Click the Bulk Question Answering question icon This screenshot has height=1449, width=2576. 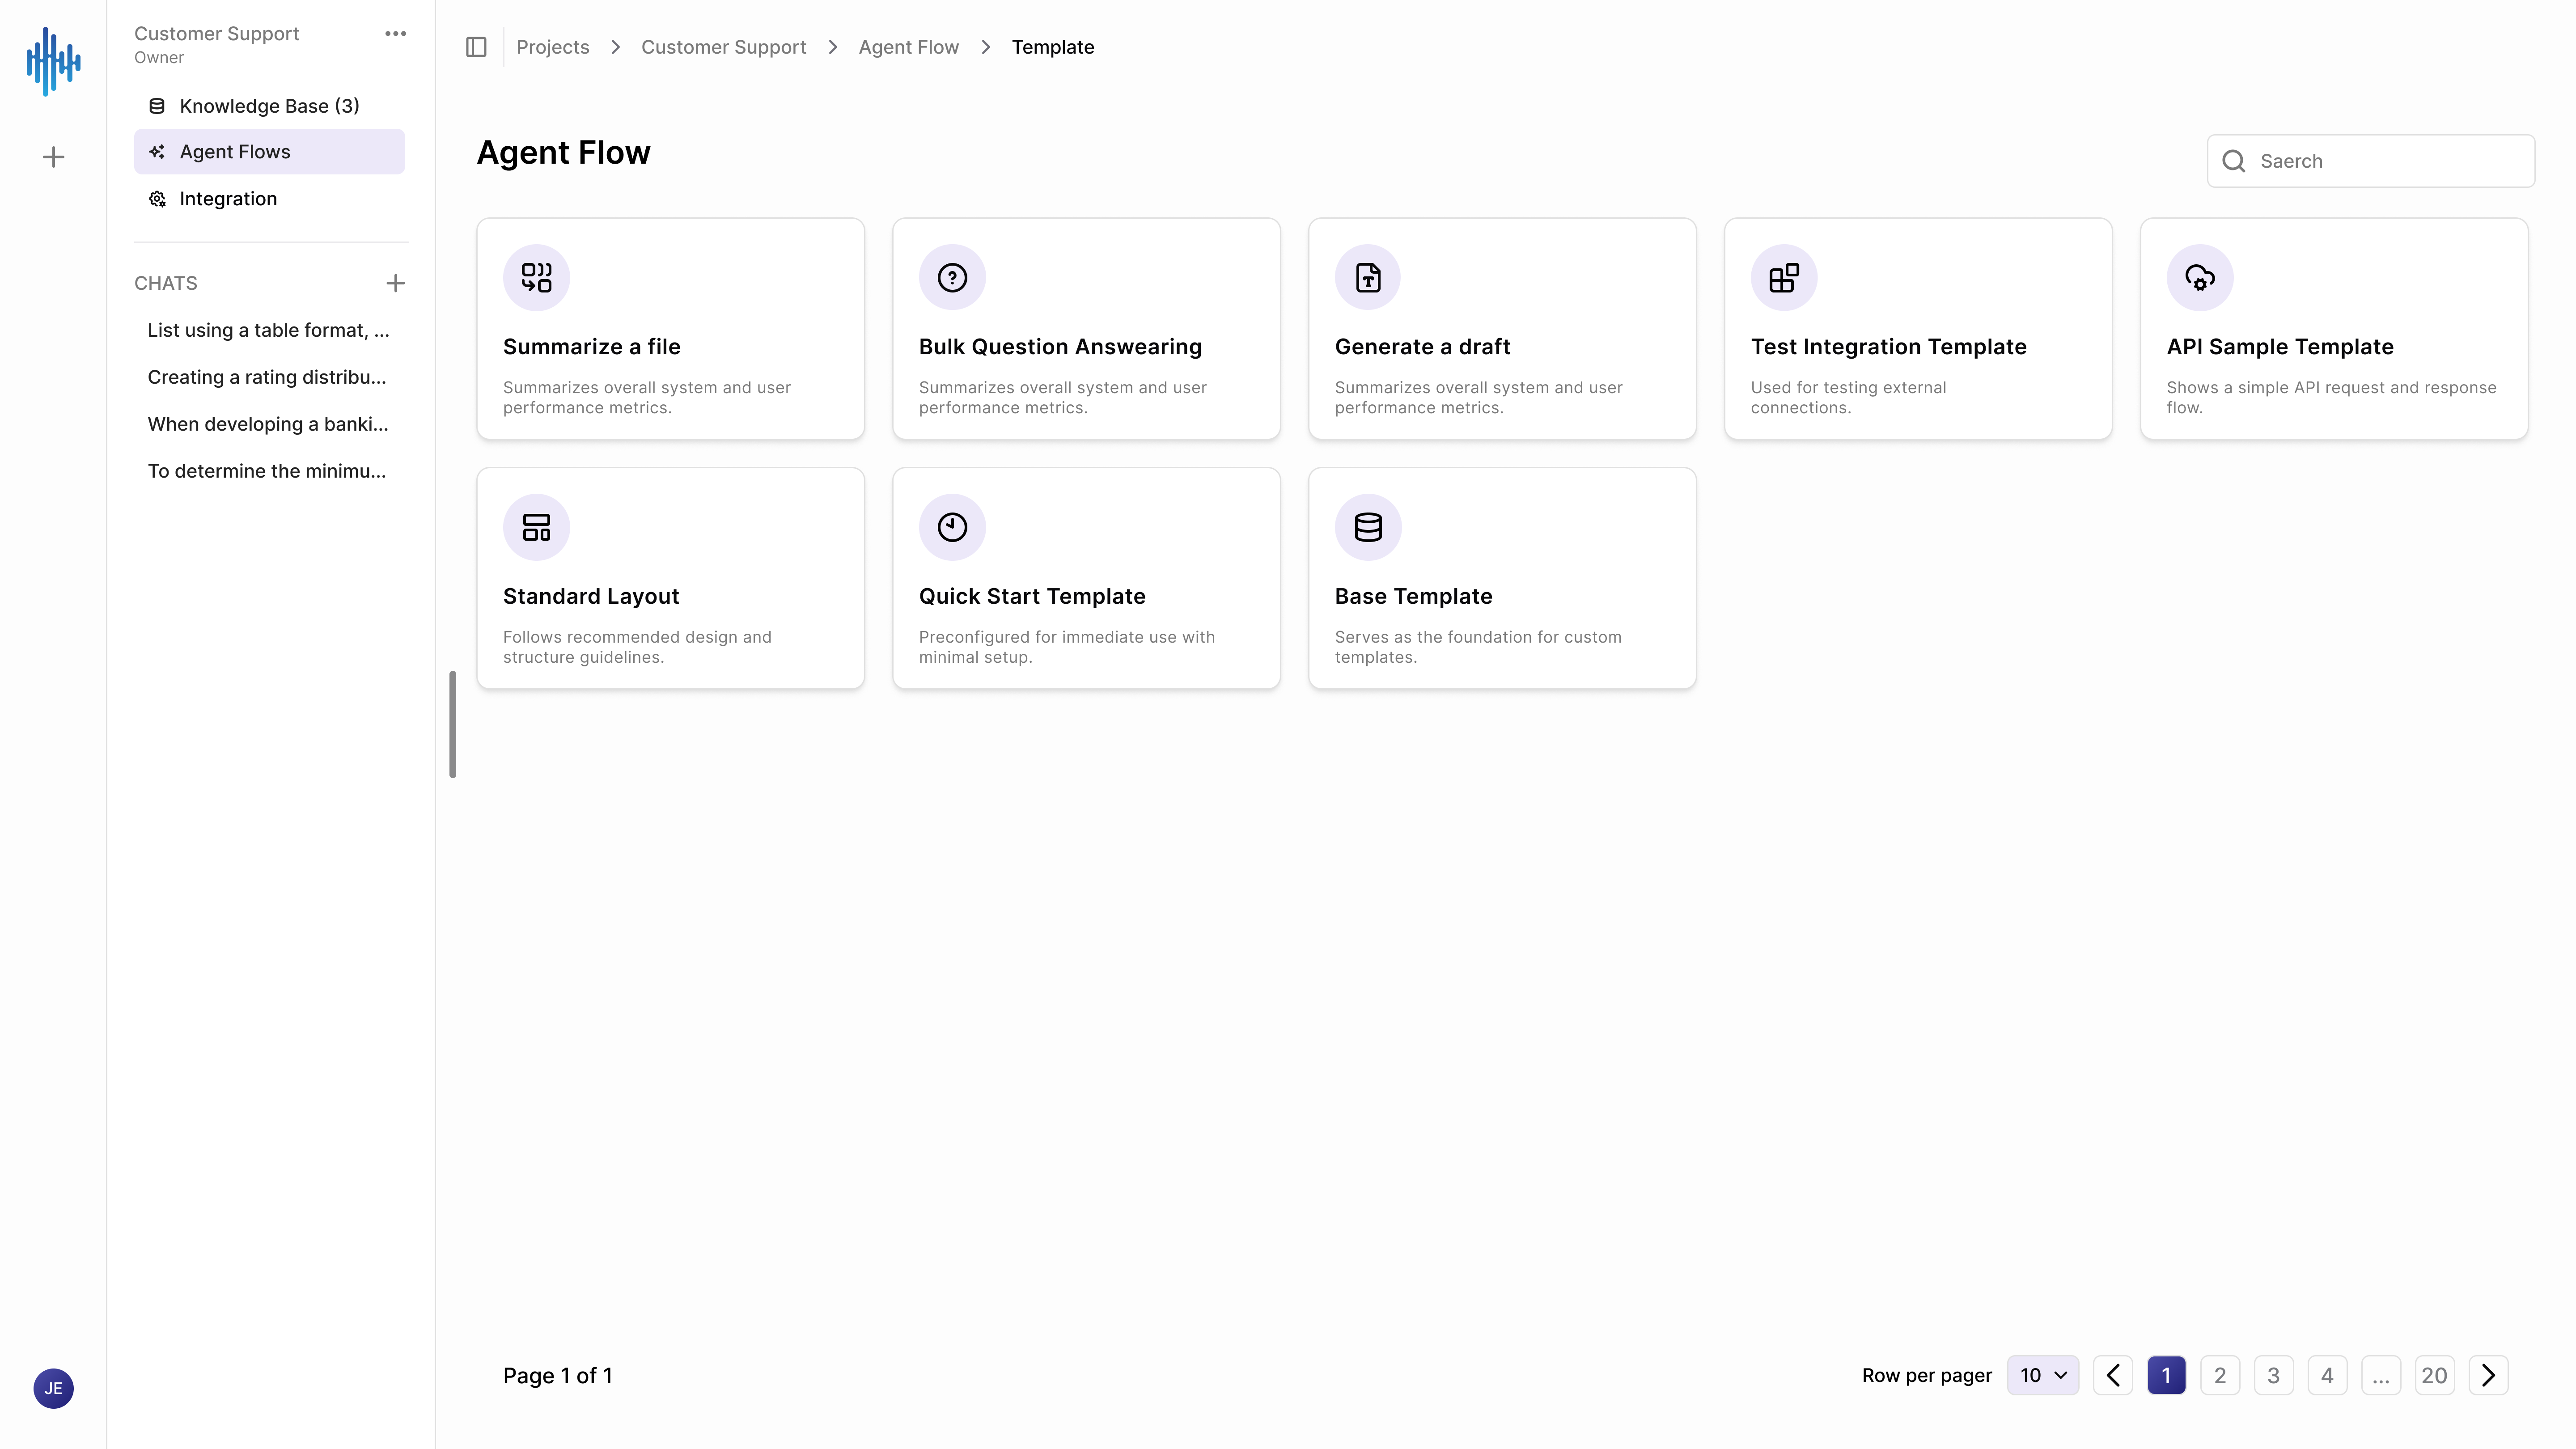pos(952,277)
